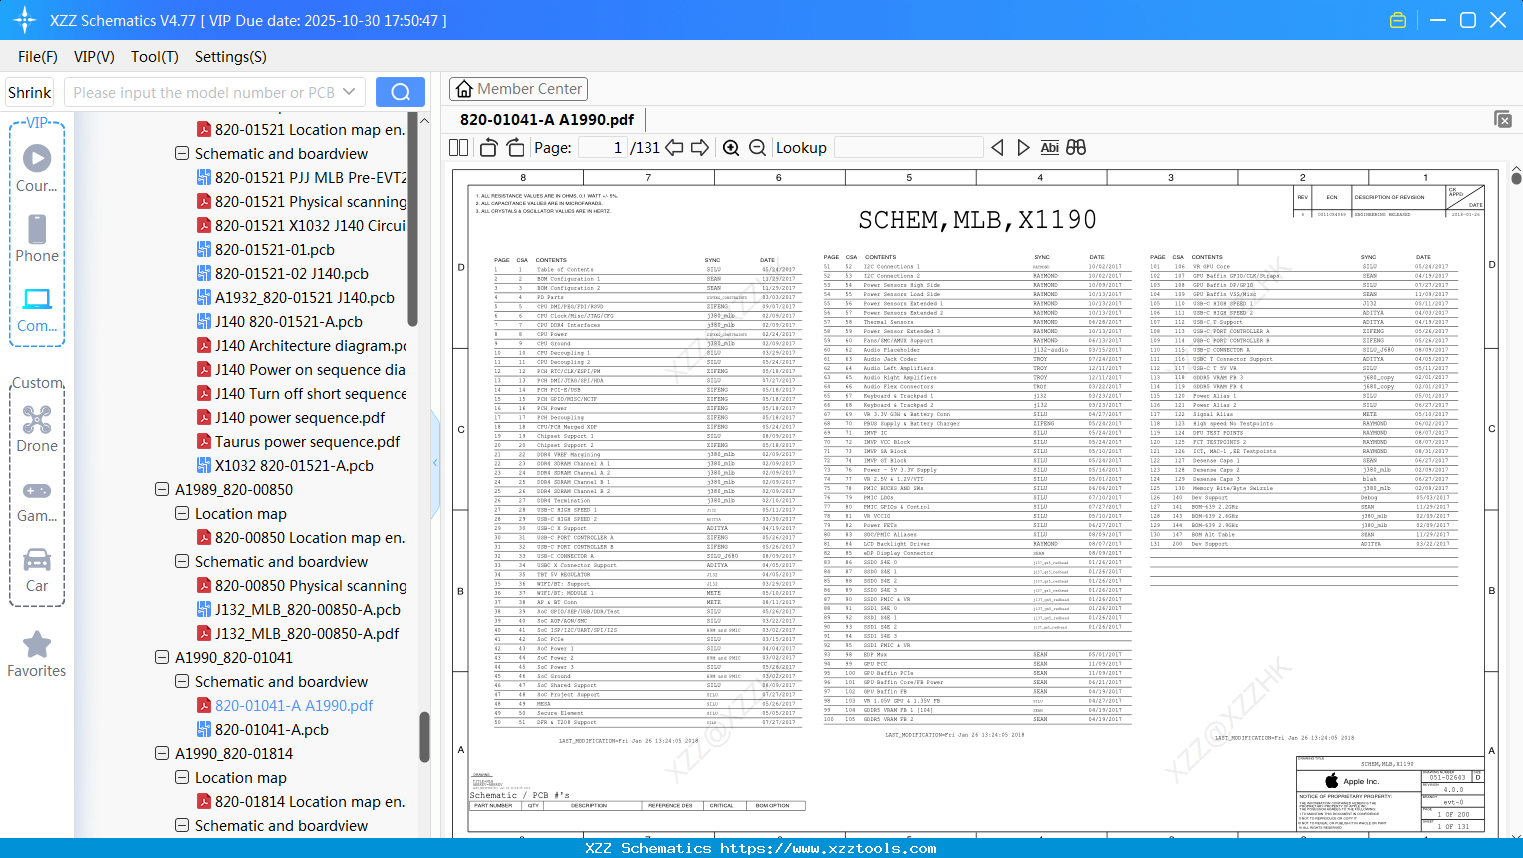Click the model number search box
1523x858 pixels.
204,92
